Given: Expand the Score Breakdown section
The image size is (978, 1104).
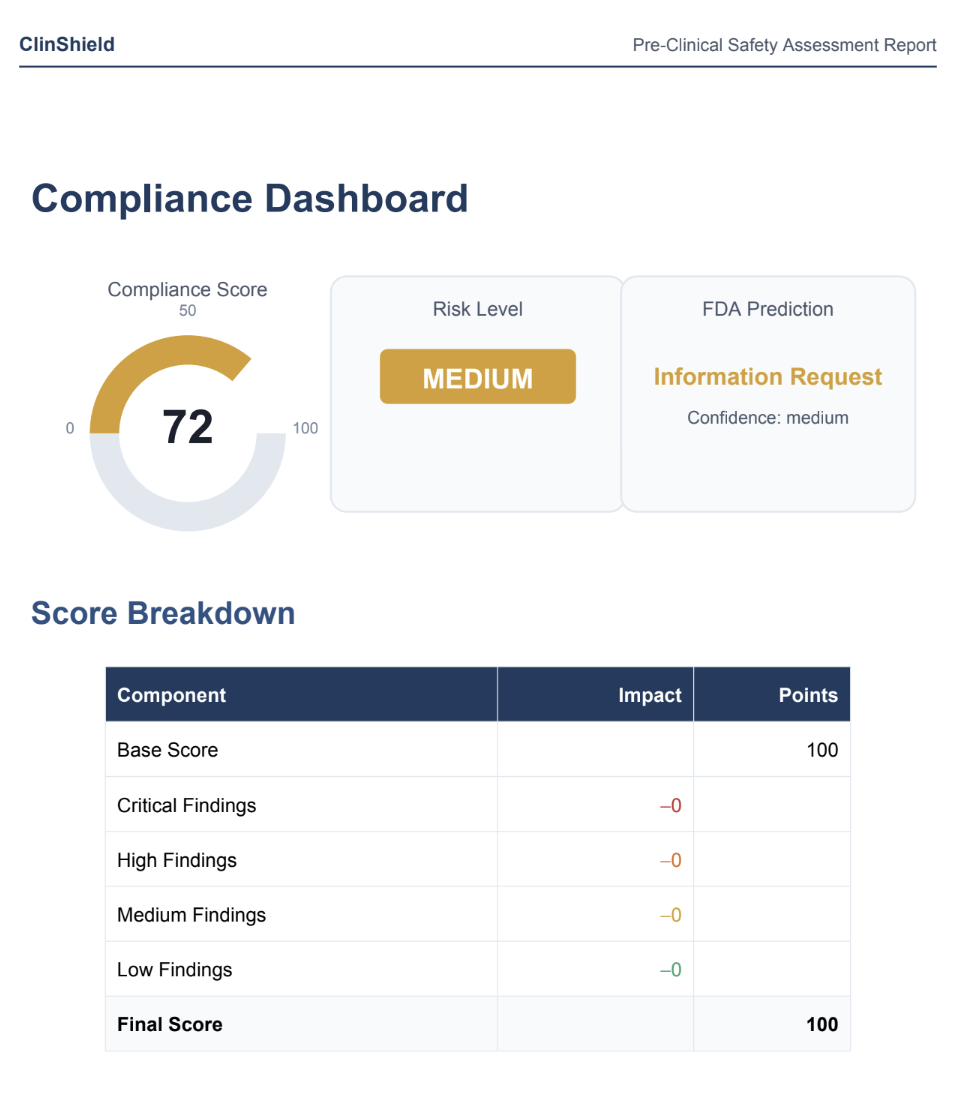Looking at the screenshot, I should (x=163, y=613).
